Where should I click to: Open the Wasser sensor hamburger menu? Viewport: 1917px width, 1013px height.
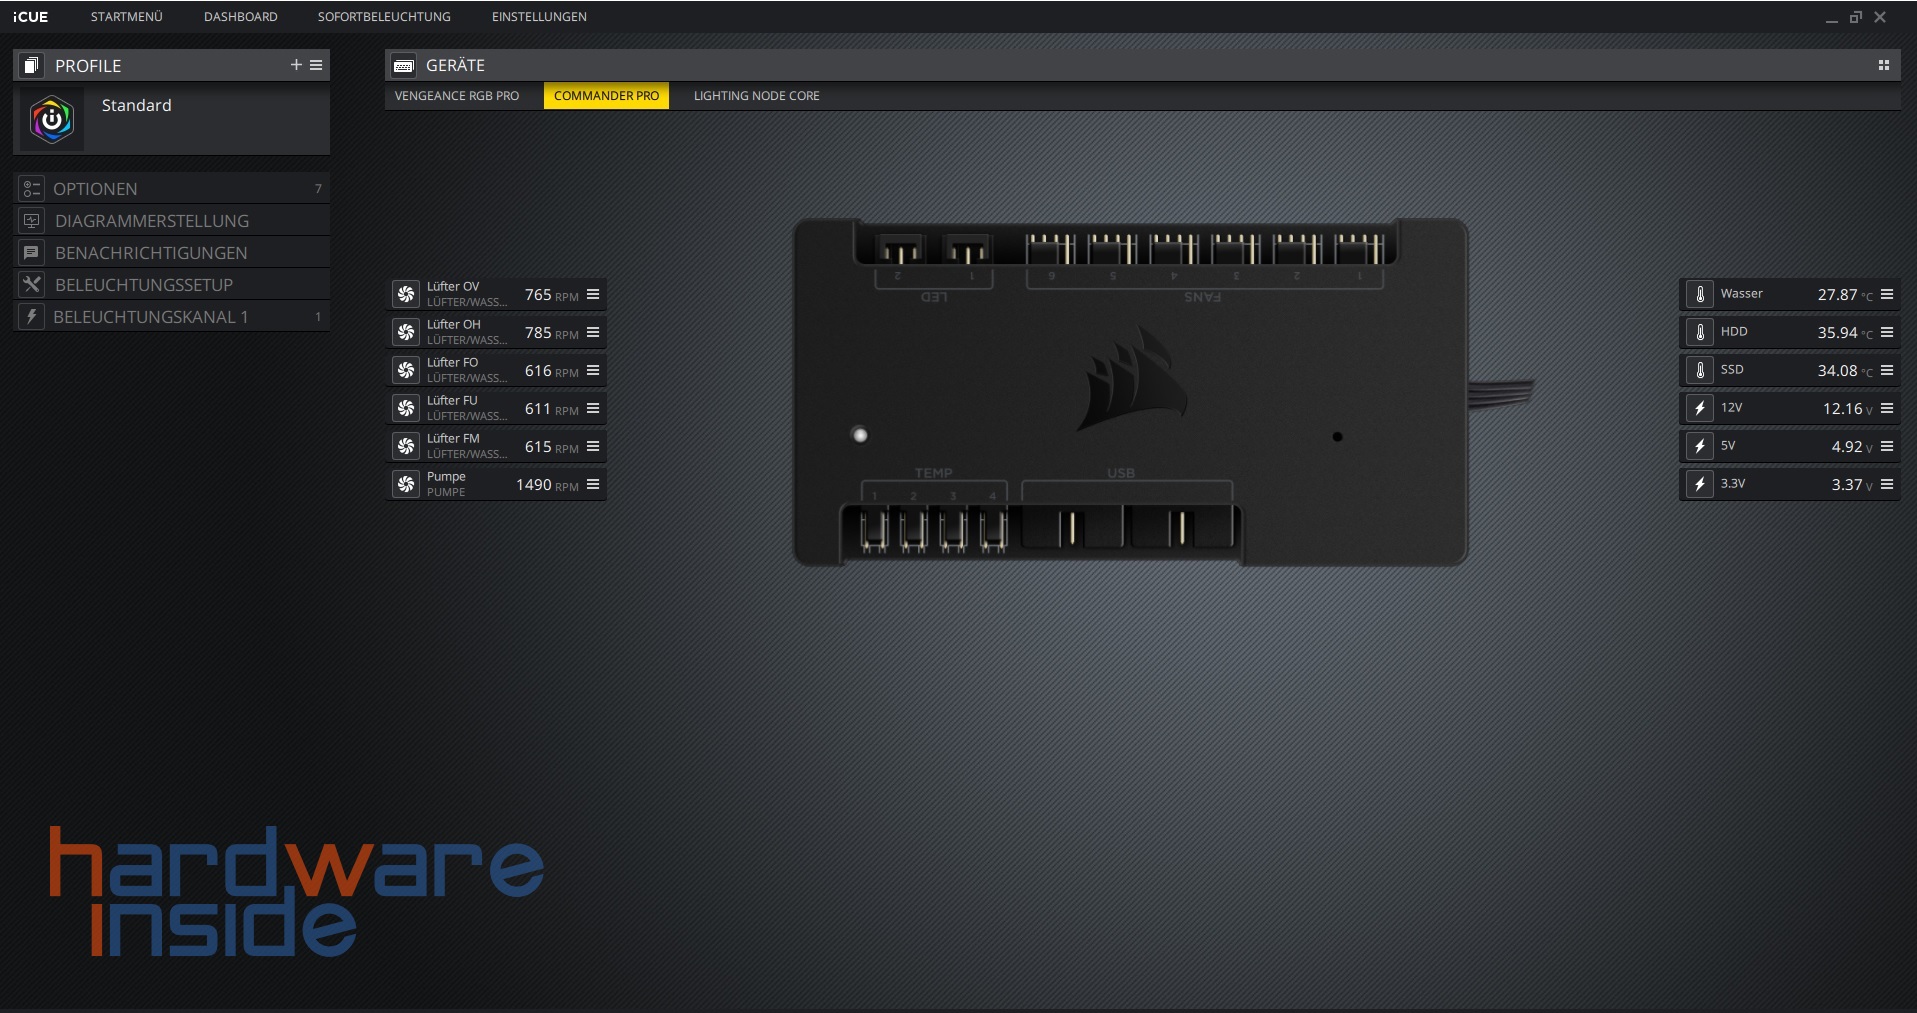tap(1887, 294)
